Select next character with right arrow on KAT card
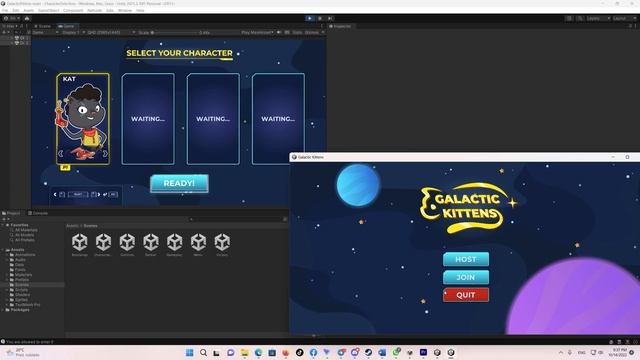The width and height of the screenshot is (640, 360). [x=105, y=153]
